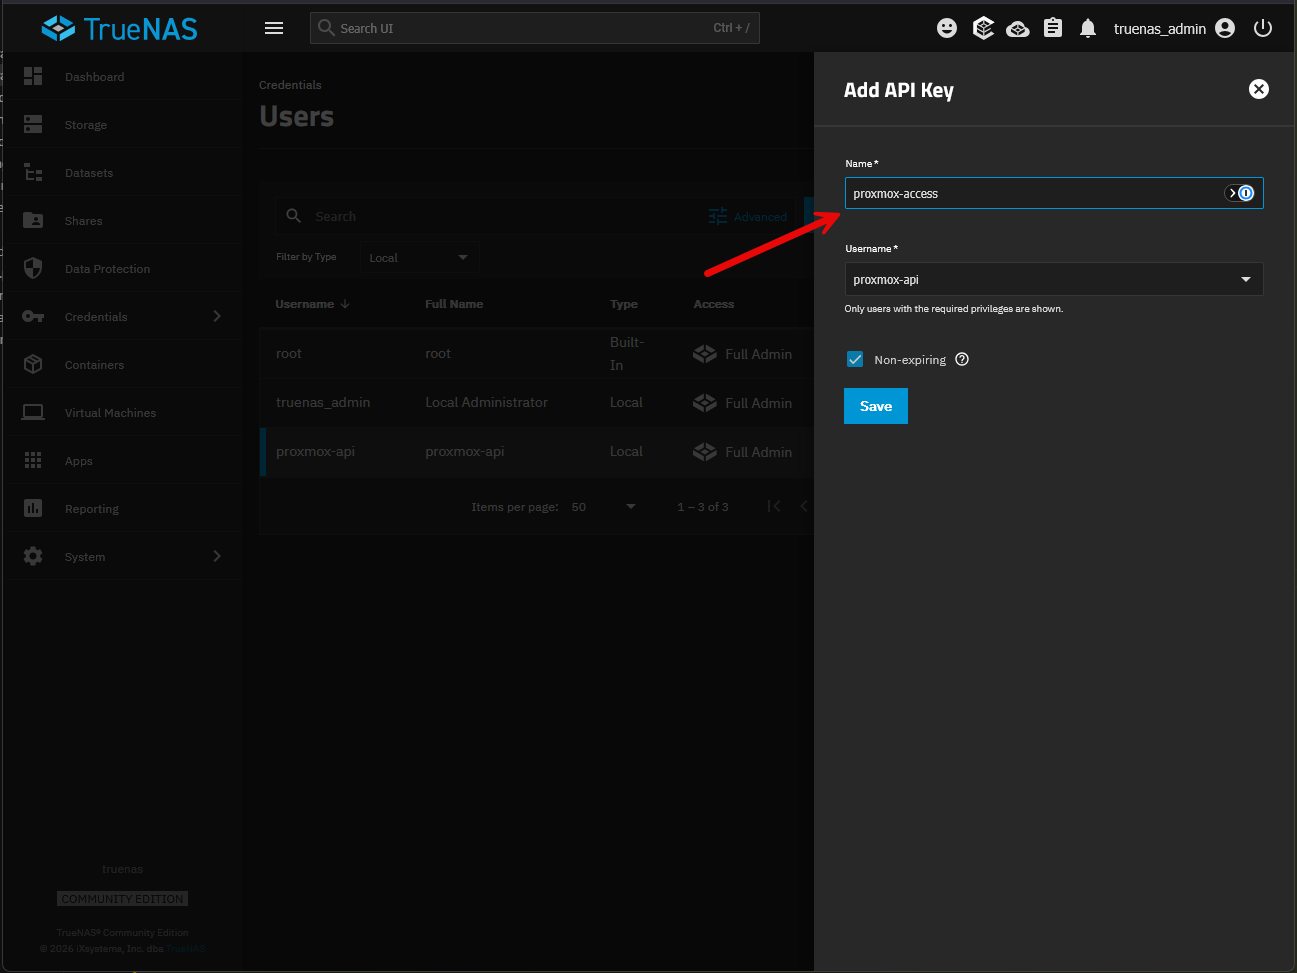Show the Non-expiring help tooltip

tap(962, 359)
